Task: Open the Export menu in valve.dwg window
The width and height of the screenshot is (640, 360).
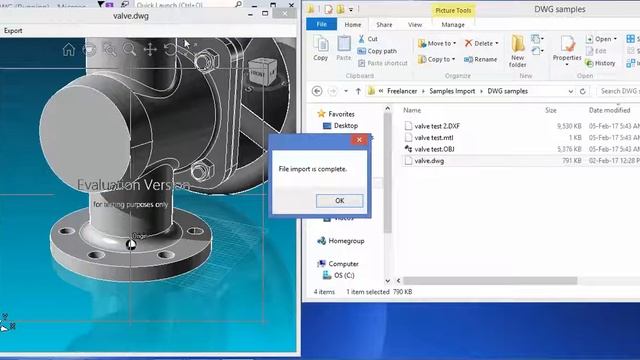Action: (x=13, y=31)
